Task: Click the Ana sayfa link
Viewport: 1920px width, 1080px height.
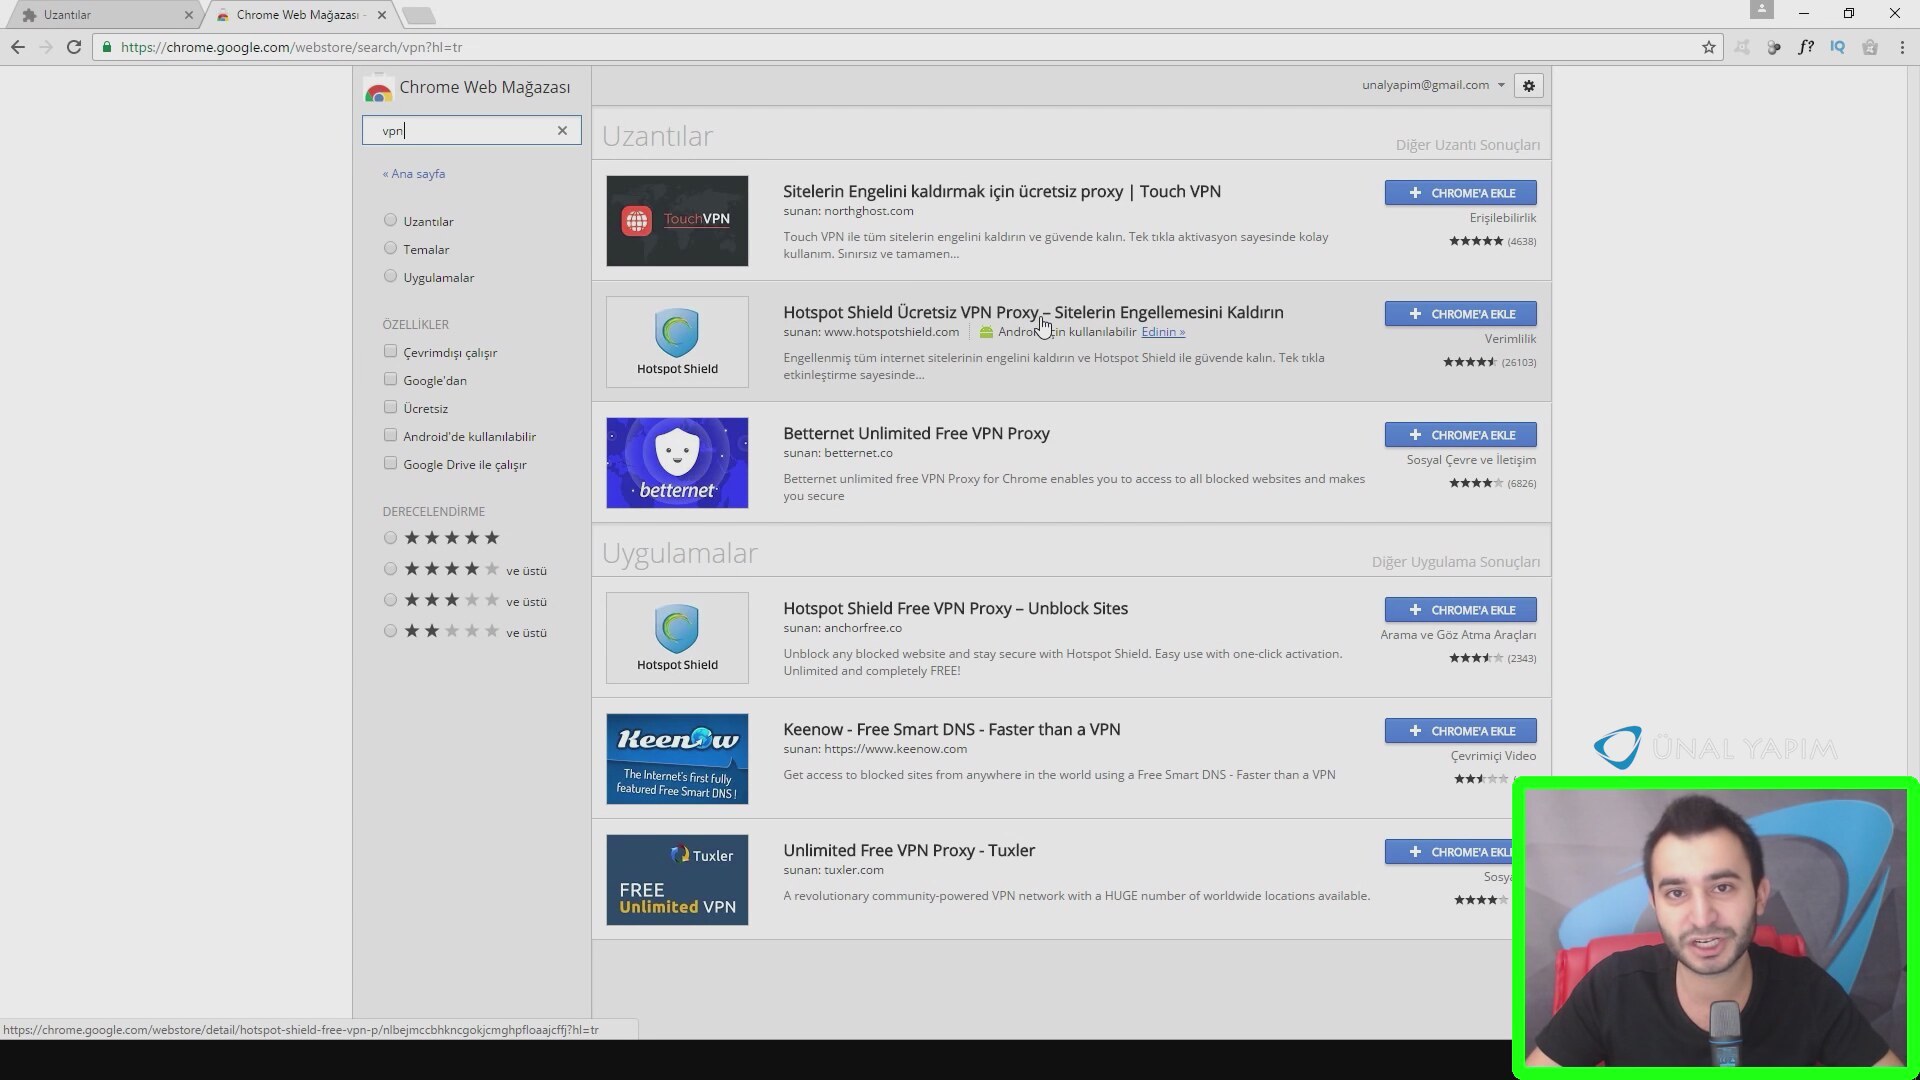Action: pyautogui.click(x=414, y=174)
